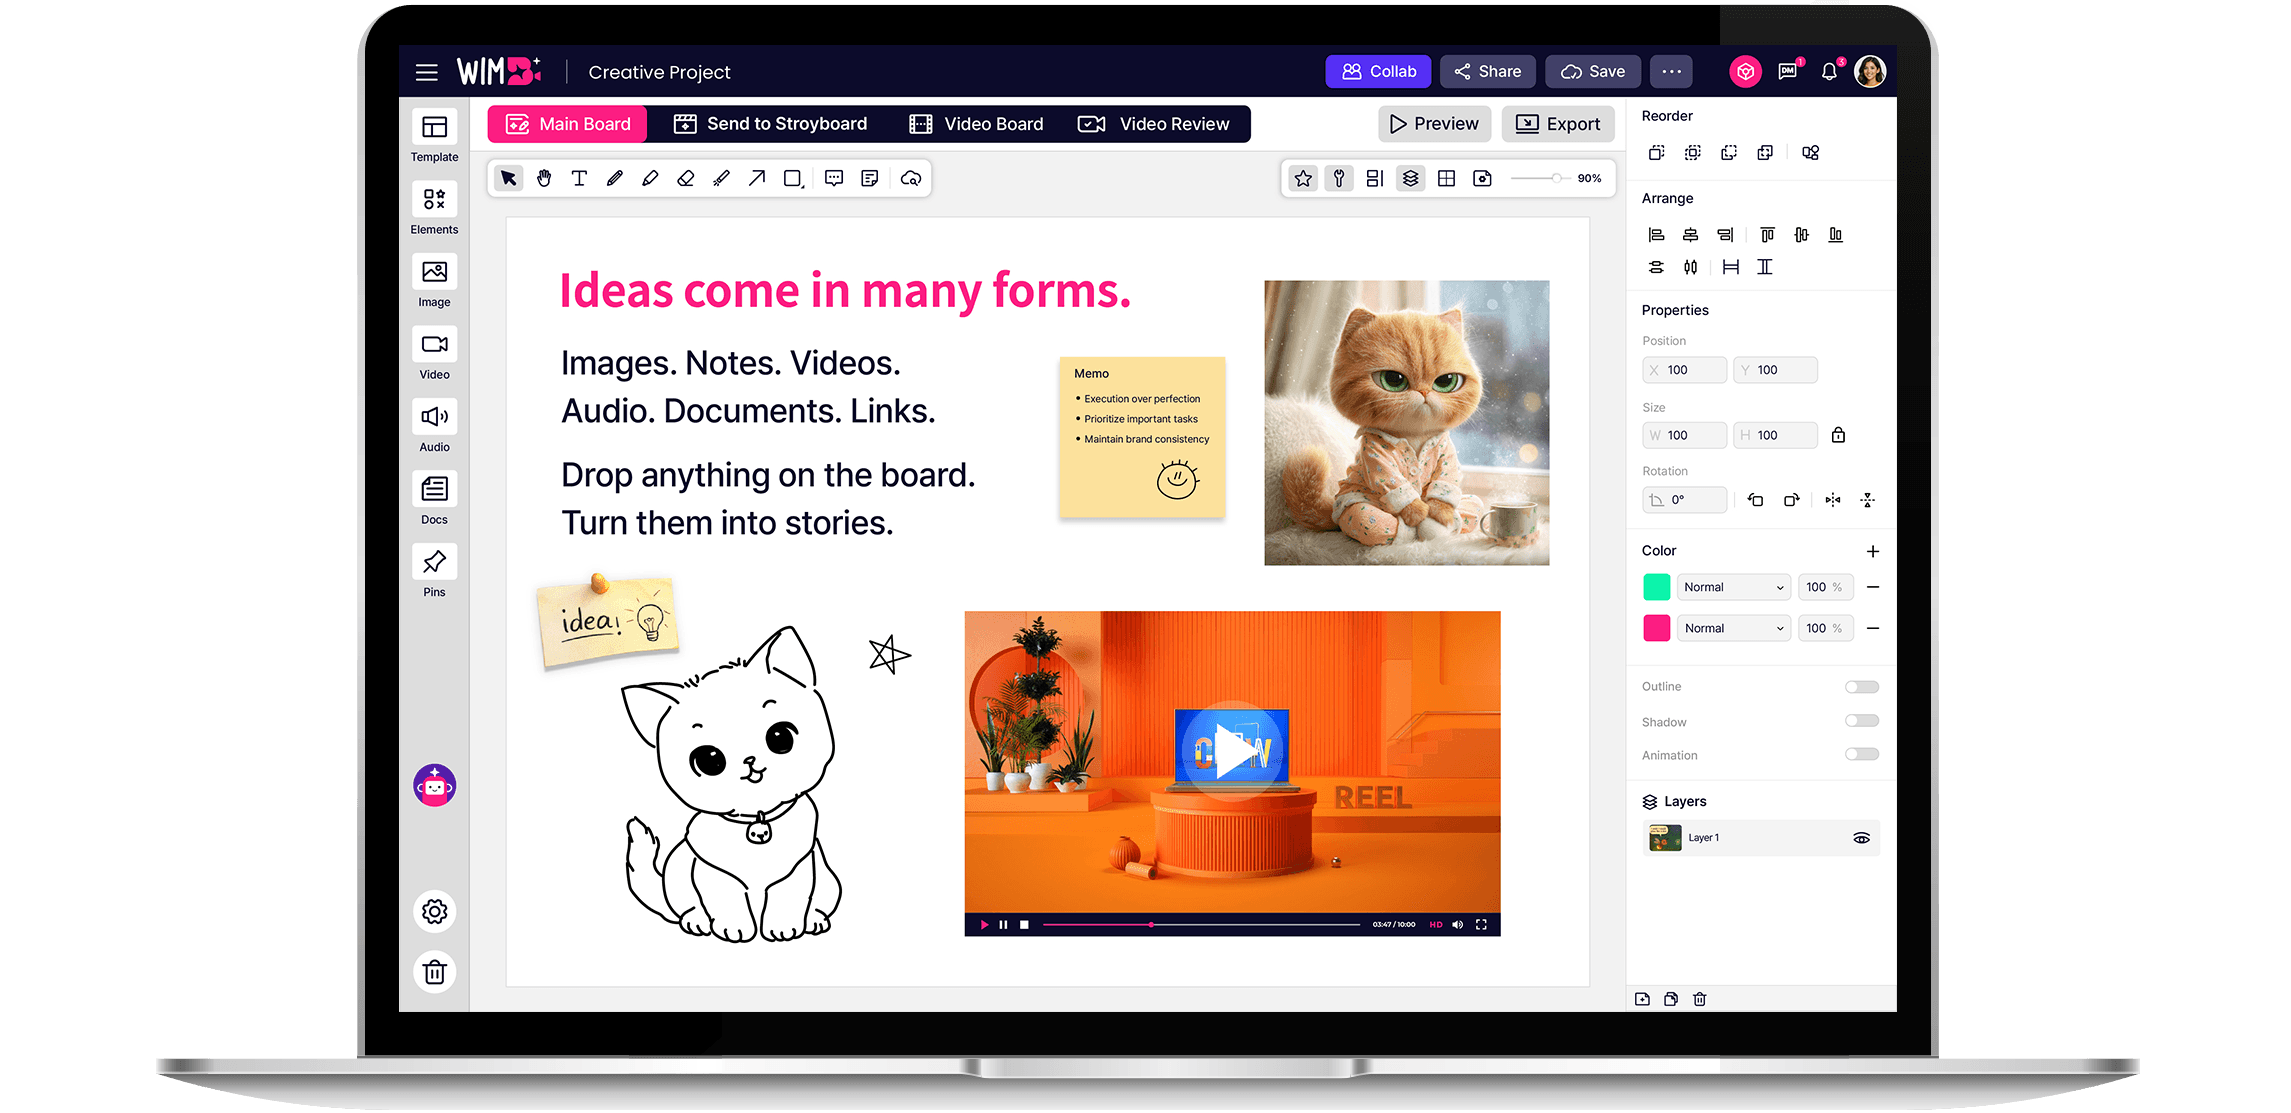Open pink color Normal dropdown
The width and height of the screenshot is (2291, 1113).
tap(1733, 628)
